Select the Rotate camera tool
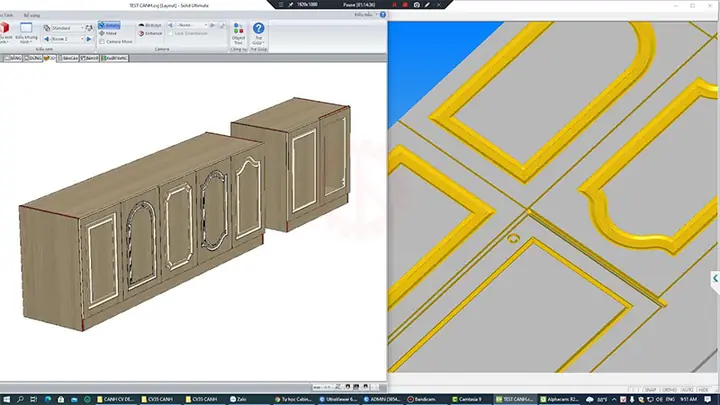720x405 pixels. point(109,25)
